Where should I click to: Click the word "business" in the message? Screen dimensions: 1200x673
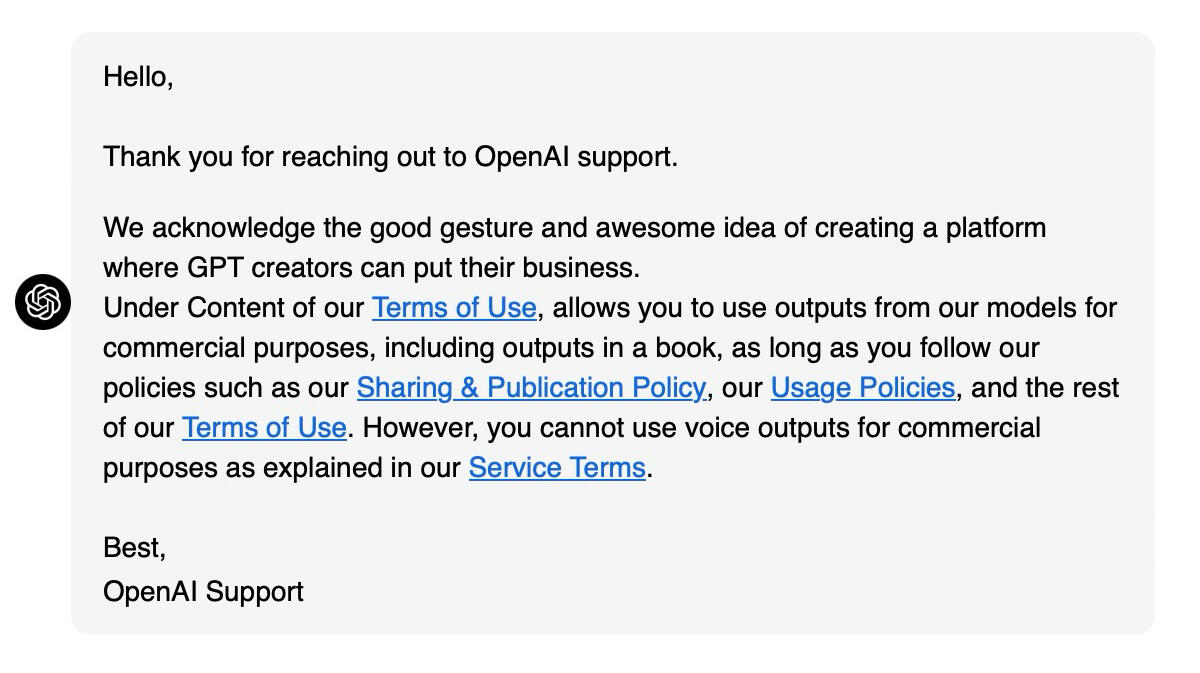coord(579,268)
